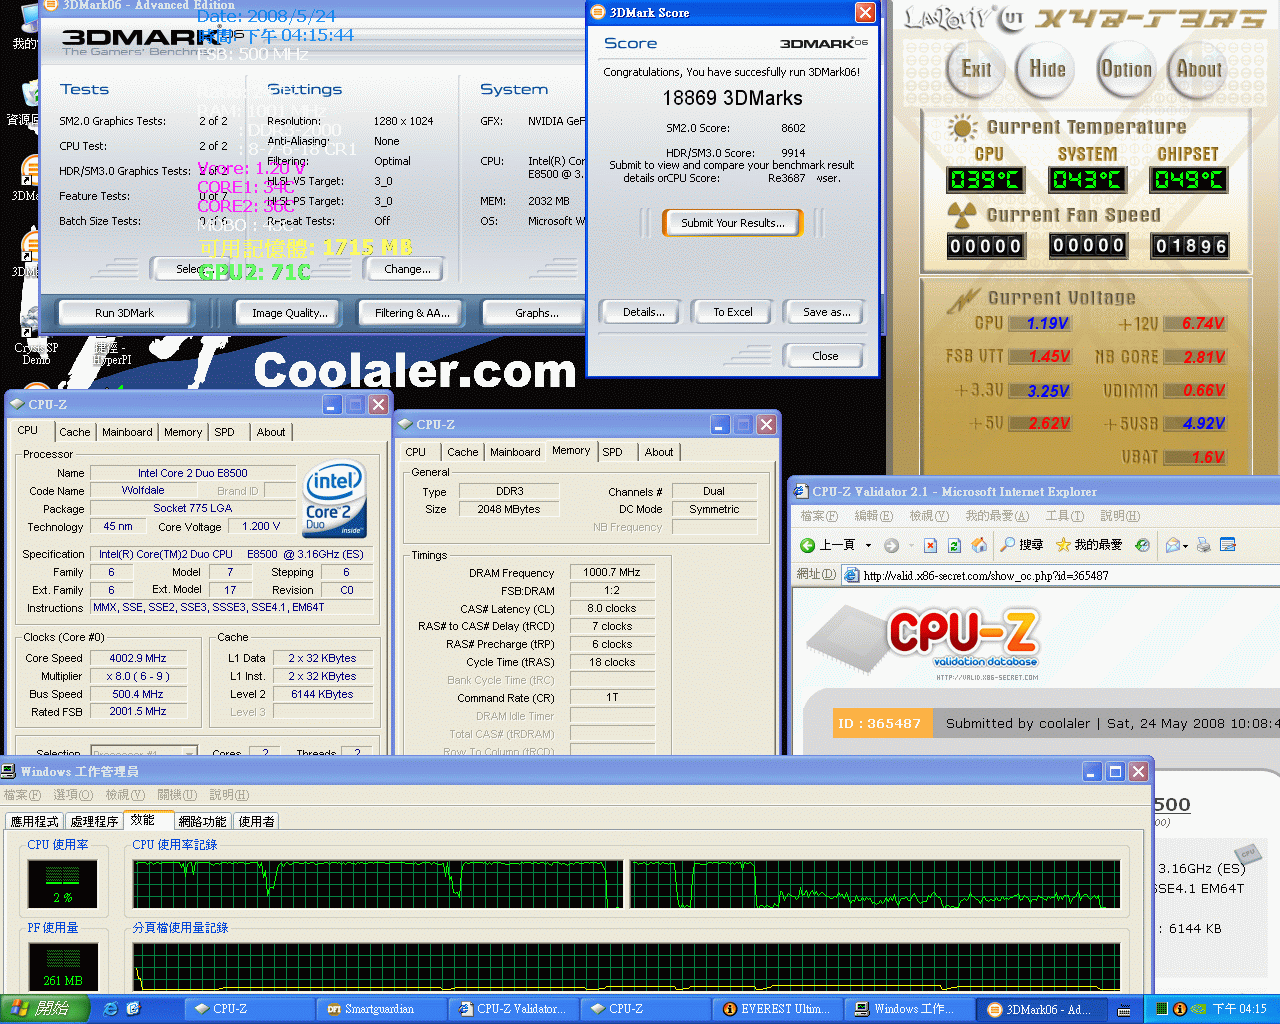Viewport: 1280px width, 1024px height.
Task: Click the Exit button in LanParty monitor
Action: coord(976,69)
